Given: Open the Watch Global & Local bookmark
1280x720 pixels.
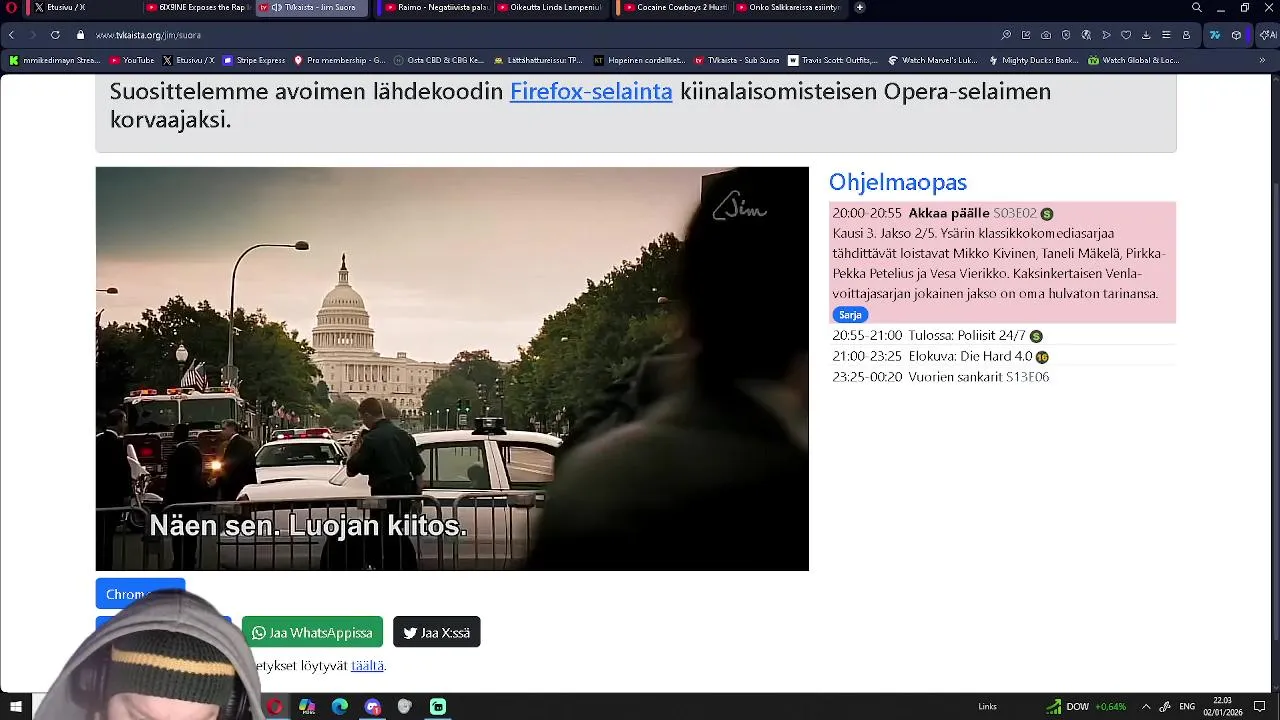Looking at the screenshot, I should click(1133, 60).
